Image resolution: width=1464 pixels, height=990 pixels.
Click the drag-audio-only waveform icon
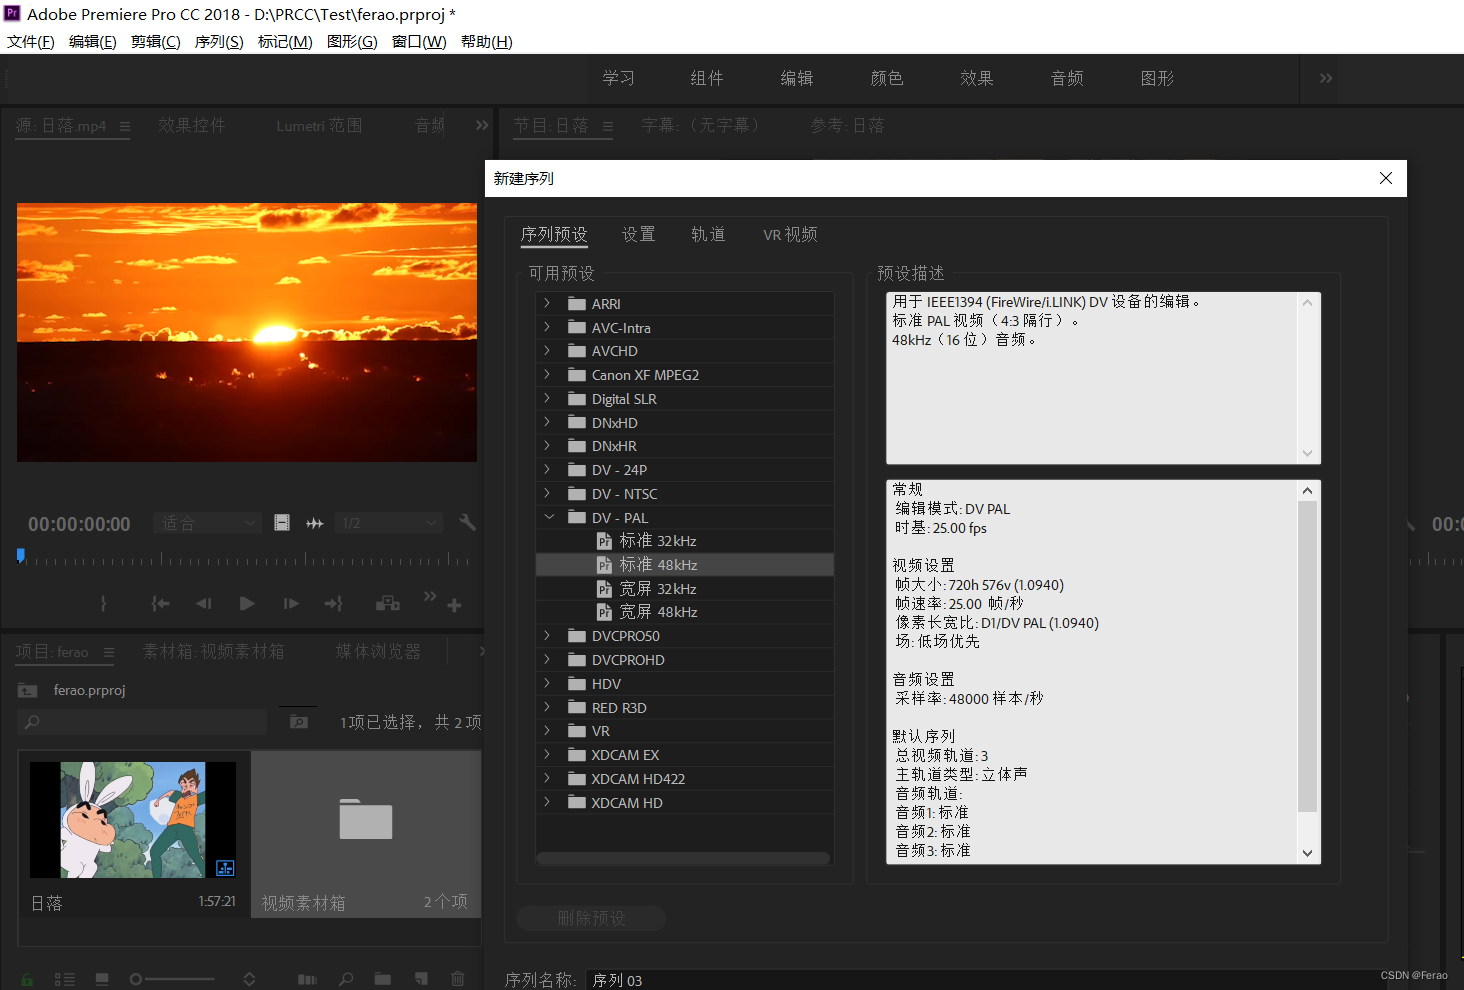tap(315, 523)
